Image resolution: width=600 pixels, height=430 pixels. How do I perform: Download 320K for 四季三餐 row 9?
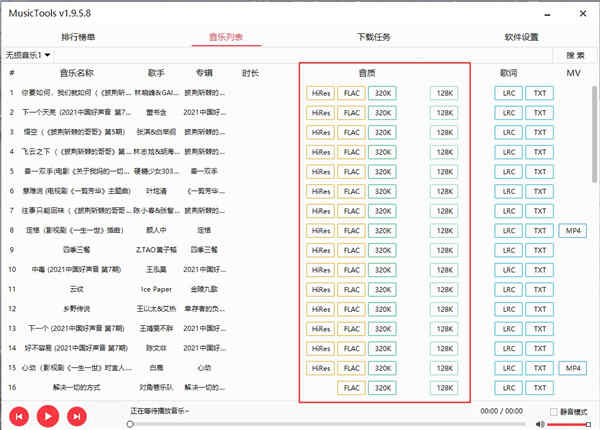[383, 250]
